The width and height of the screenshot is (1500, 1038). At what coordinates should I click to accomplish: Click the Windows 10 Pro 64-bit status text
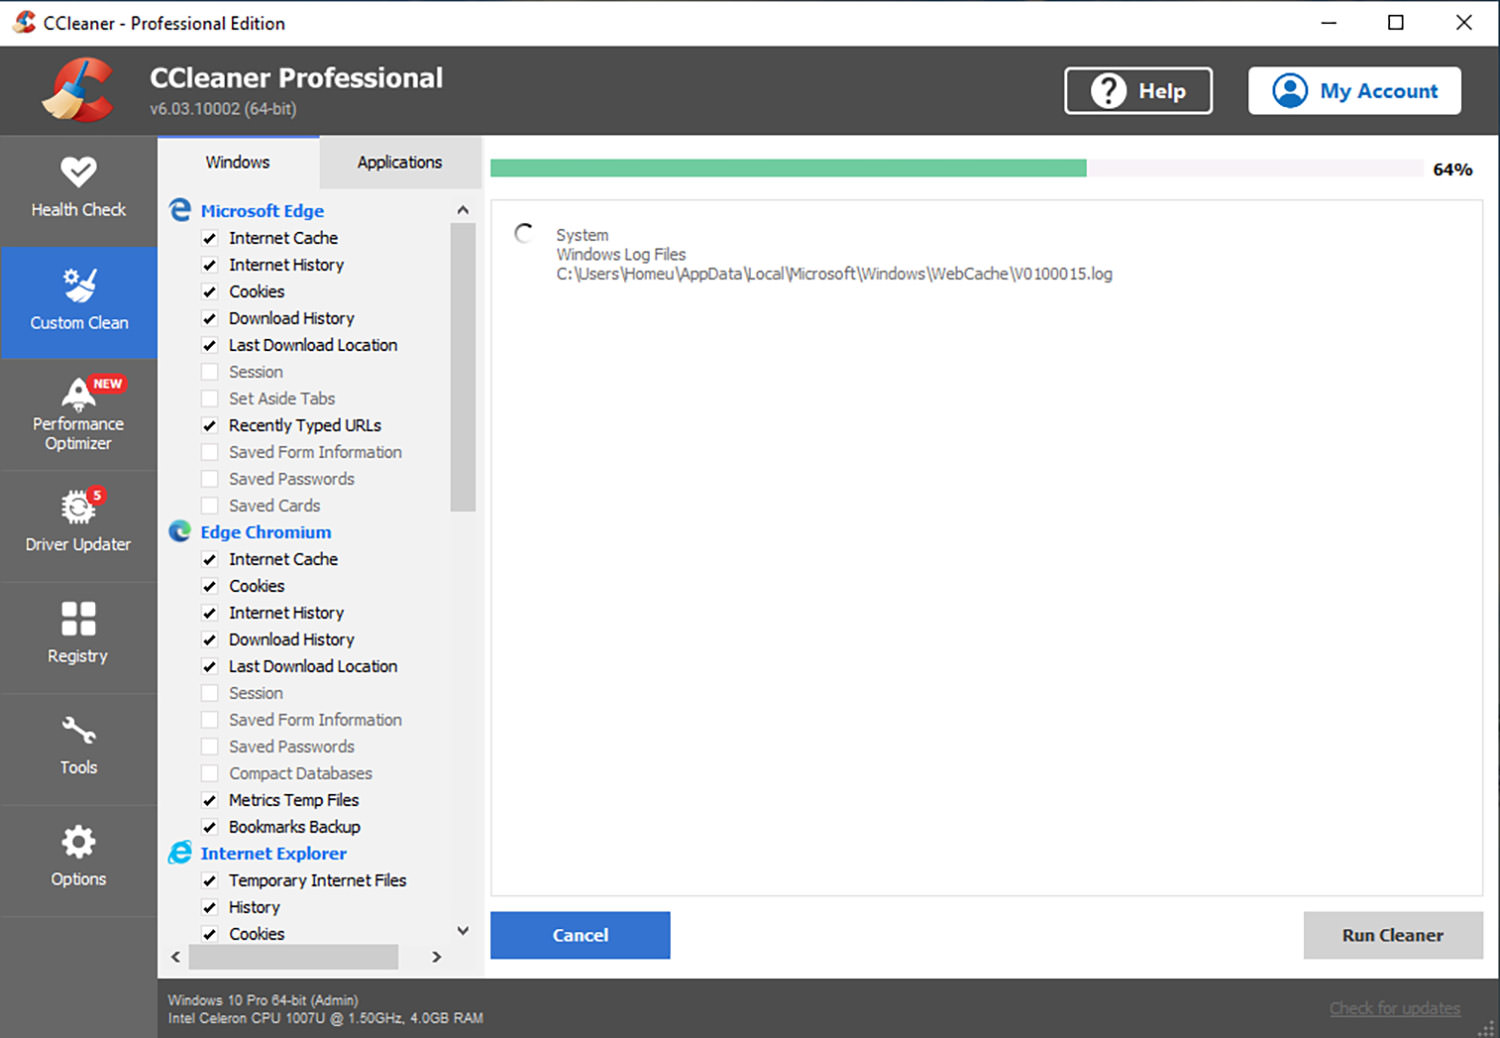263,1000
